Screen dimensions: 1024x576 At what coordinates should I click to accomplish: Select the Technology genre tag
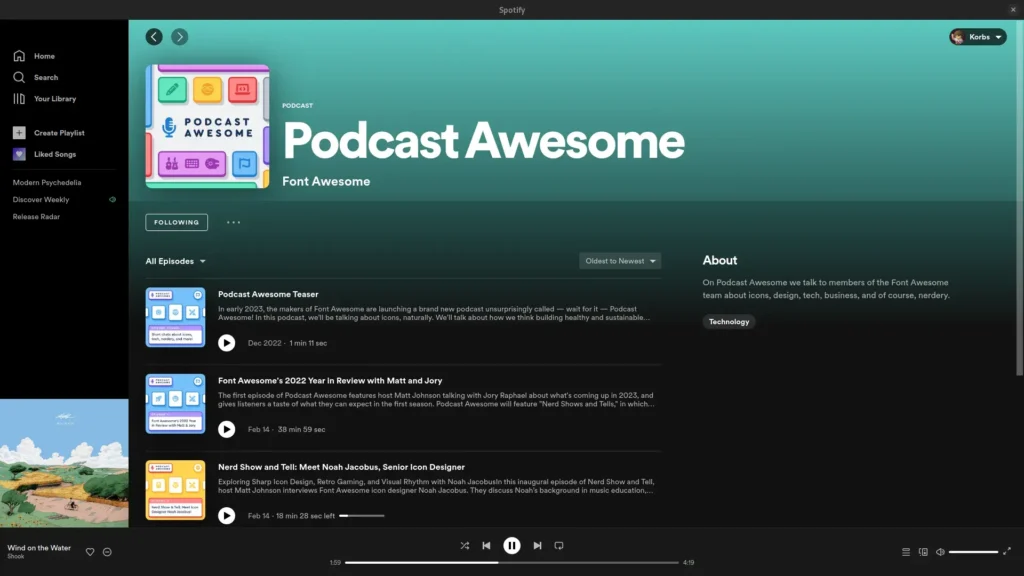[729, 321]
